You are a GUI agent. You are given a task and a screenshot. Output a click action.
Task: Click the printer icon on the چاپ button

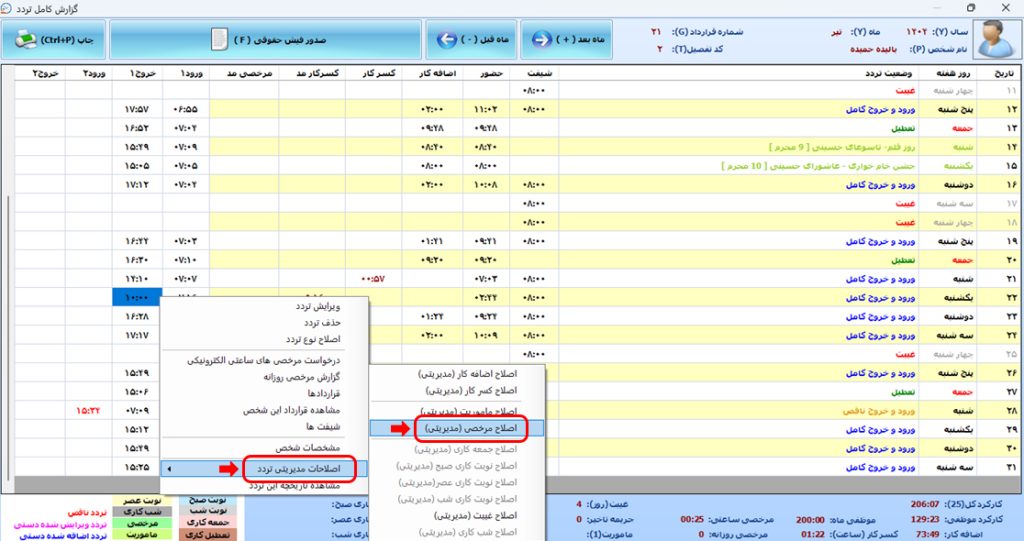click(x=25, y=40)
